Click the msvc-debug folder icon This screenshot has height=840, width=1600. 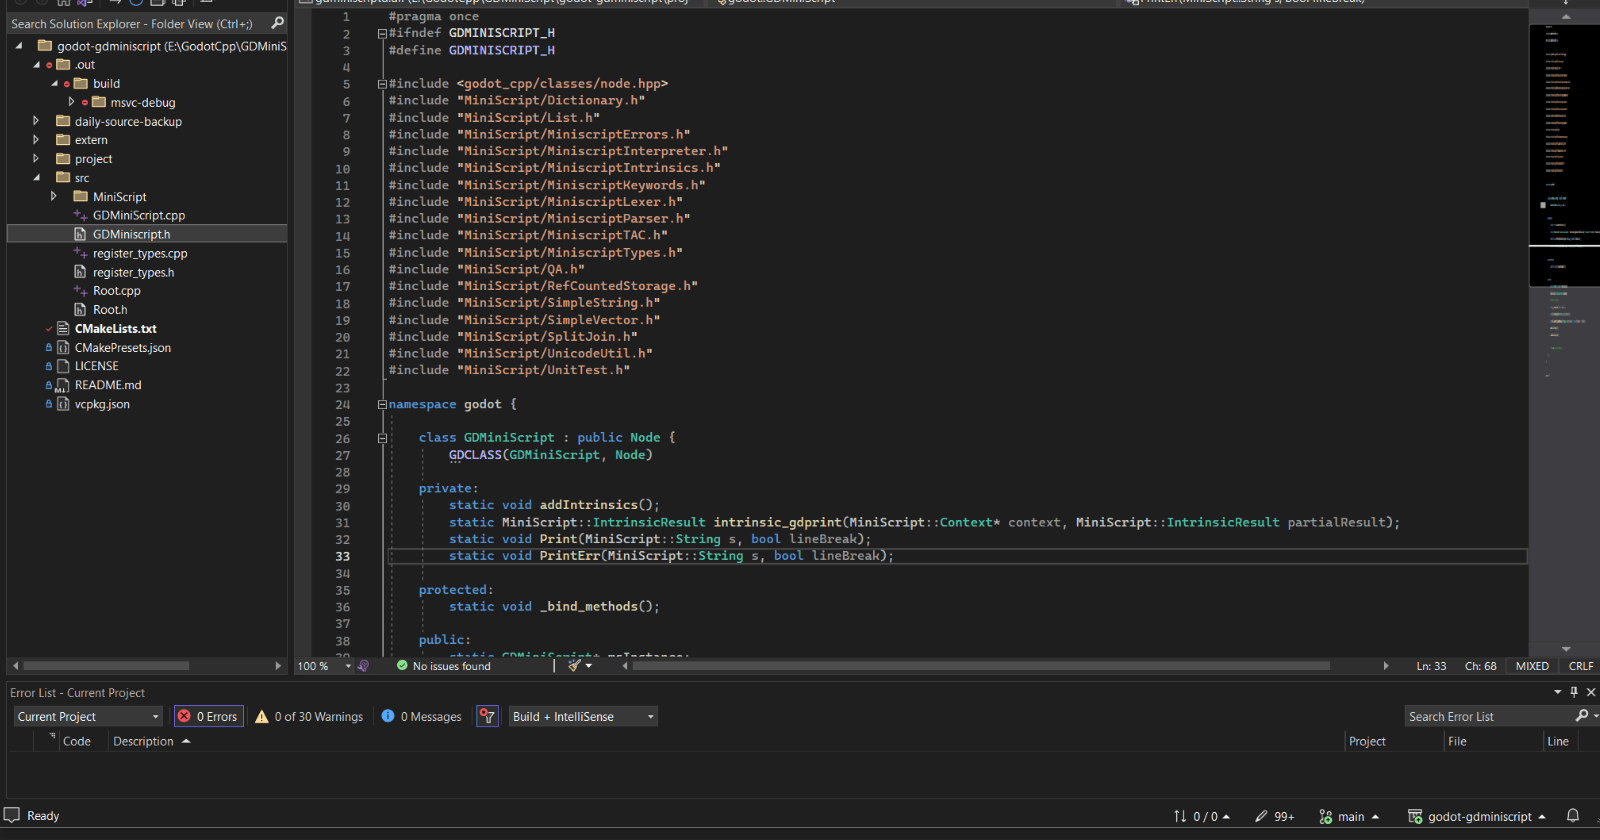point(99,102)
